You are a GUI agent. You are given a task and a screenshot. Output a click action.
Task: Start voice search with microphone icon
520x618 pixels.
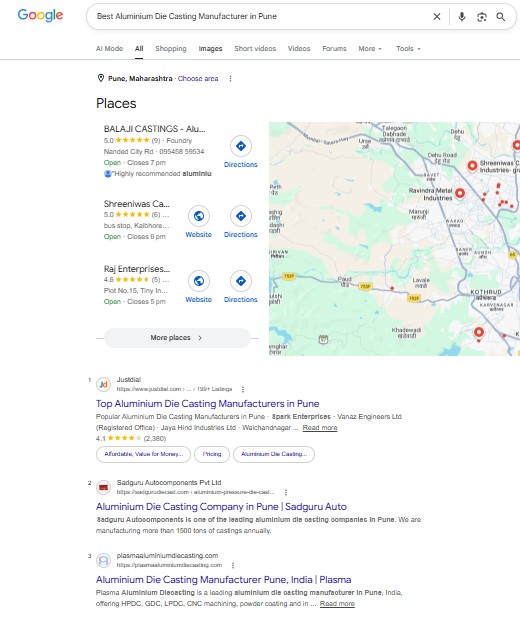pyautogui.click(x=462, y=17)
